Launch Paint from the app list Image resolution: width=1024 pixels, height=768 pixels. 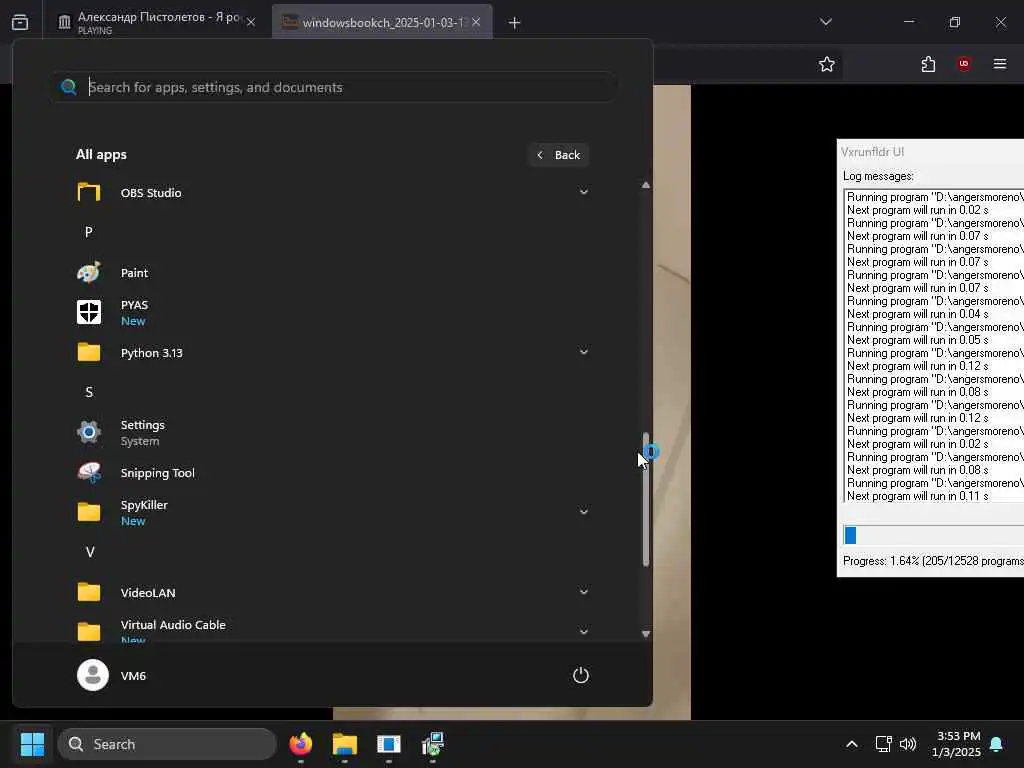point(333,272)
